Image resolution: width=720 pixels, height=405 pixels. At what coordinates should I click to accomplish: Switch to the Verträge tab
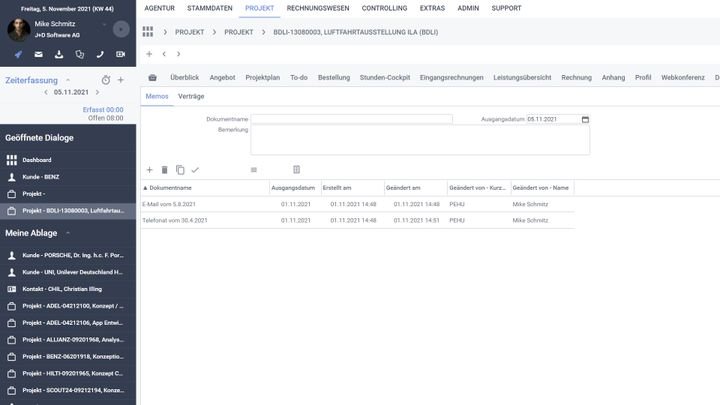[x=191, y=96]
